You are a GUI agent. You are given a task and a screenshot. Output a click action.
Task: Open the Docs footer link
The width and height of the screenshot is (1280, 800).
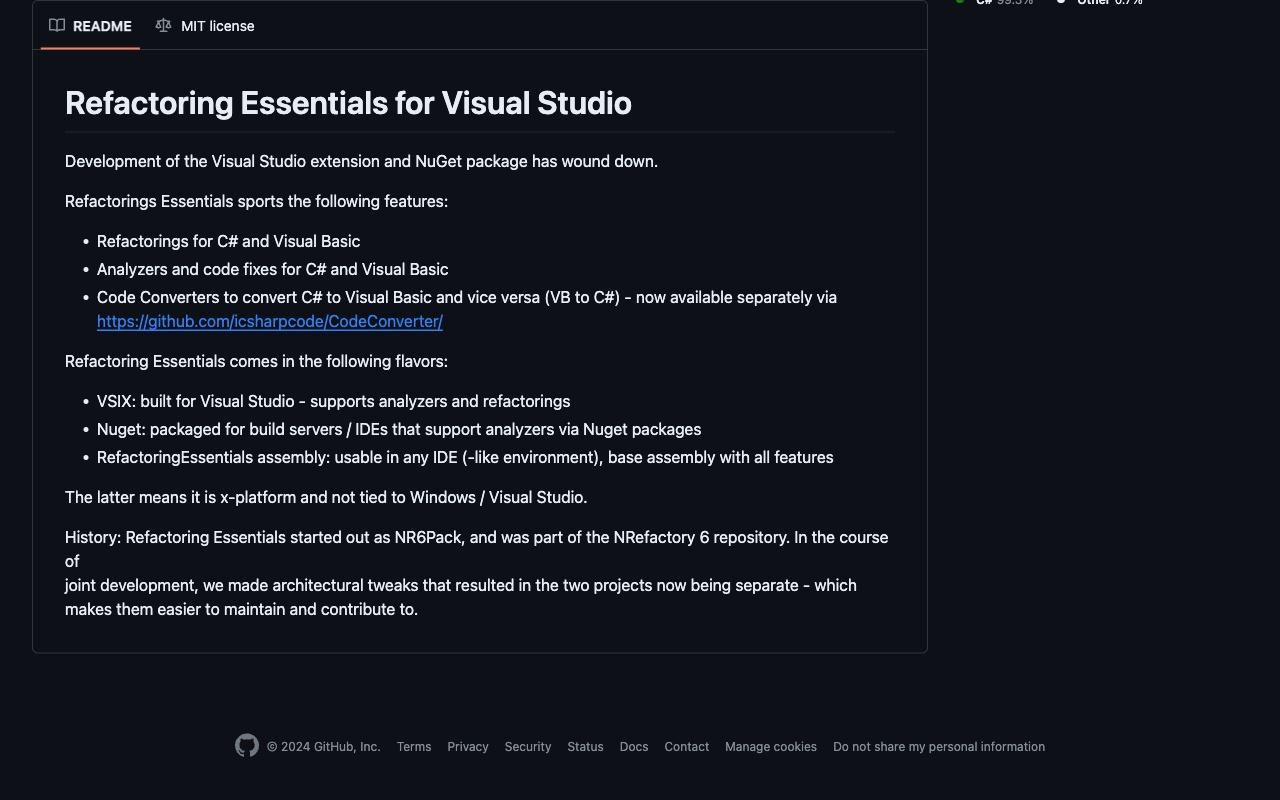(x=634, y=747)
